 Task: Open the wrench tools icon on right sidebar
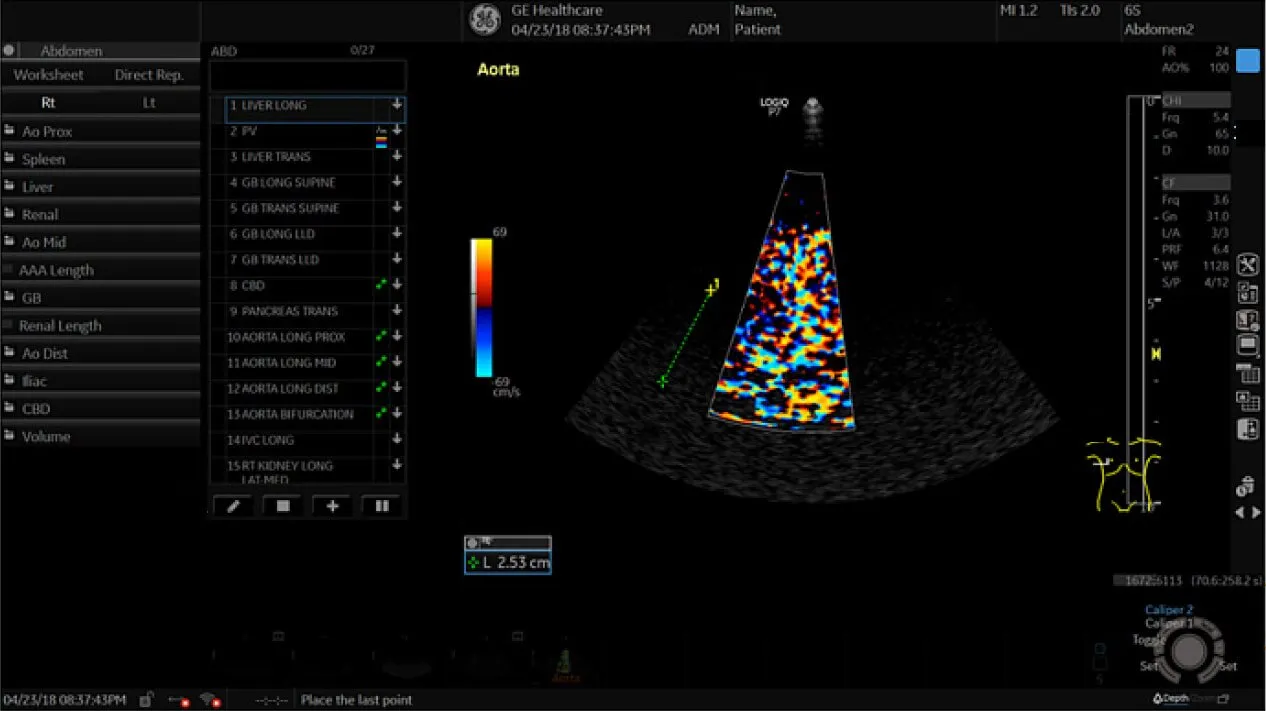pos(1247,265)
